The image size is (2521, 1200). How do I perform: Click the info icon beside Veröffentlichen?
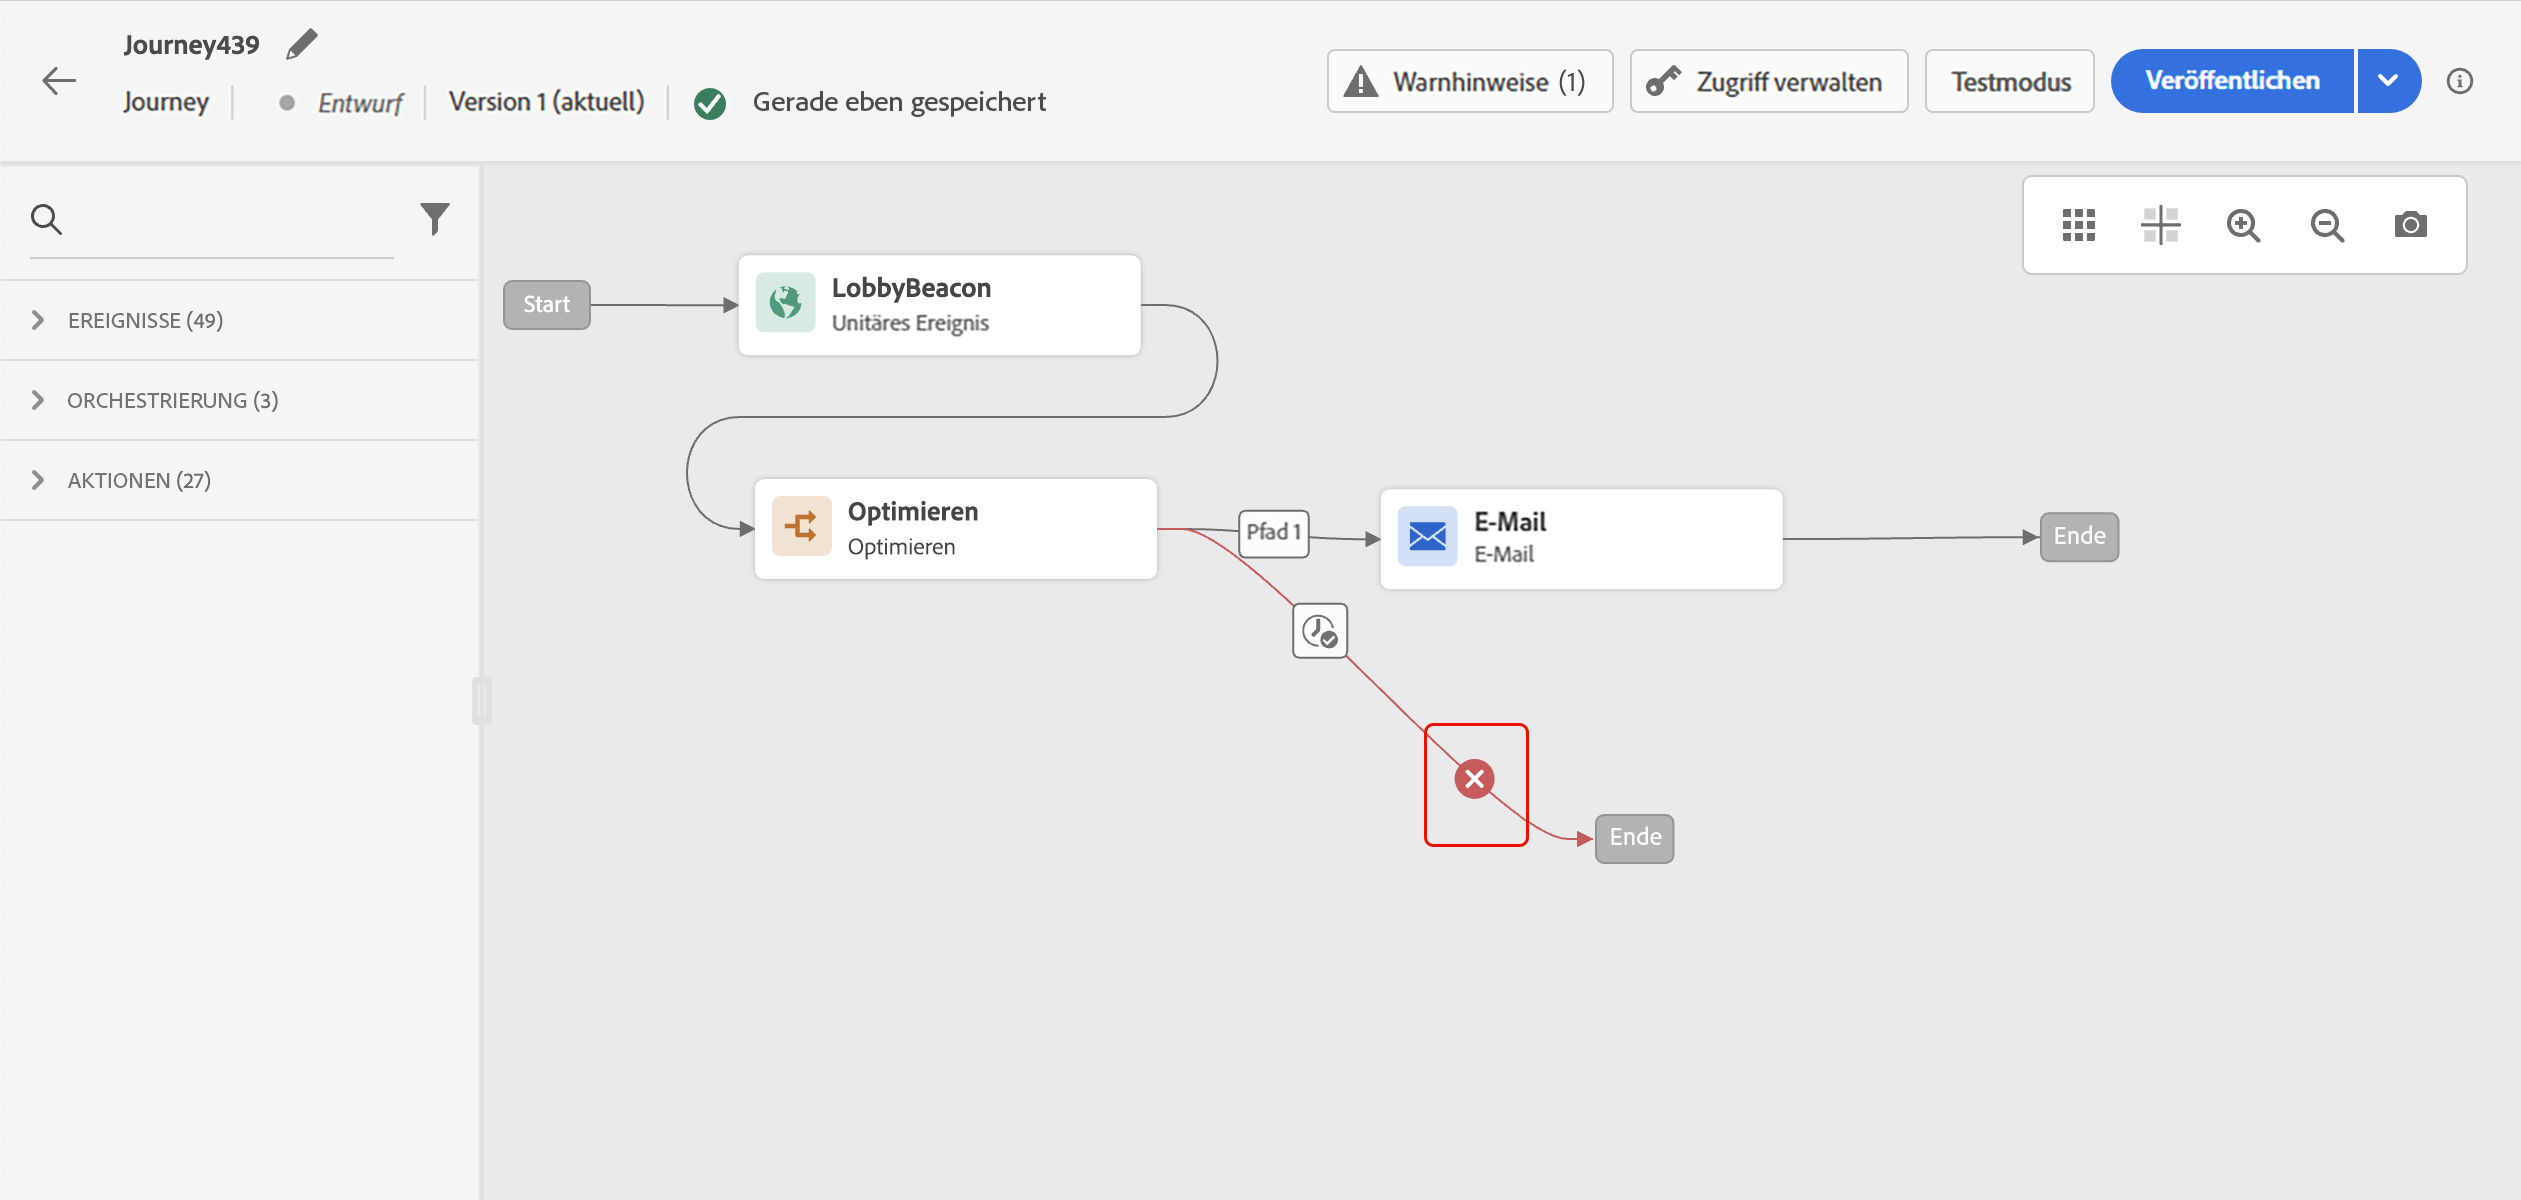pos(2460,81)
